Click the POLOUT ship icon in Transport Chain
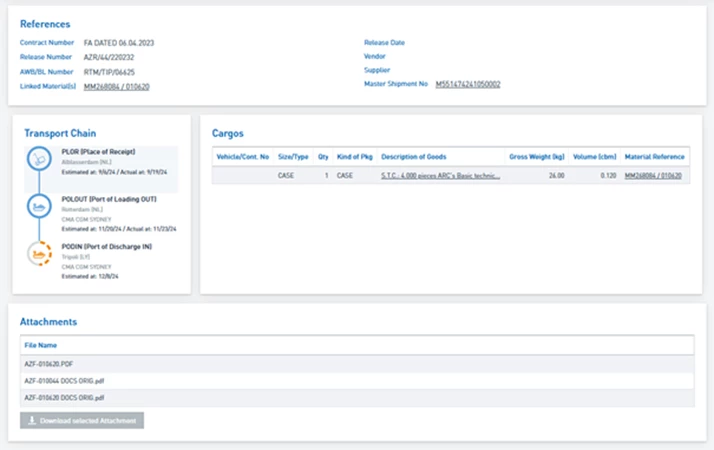The height and width of the screenshot is (450, 714). click(39, 206)
